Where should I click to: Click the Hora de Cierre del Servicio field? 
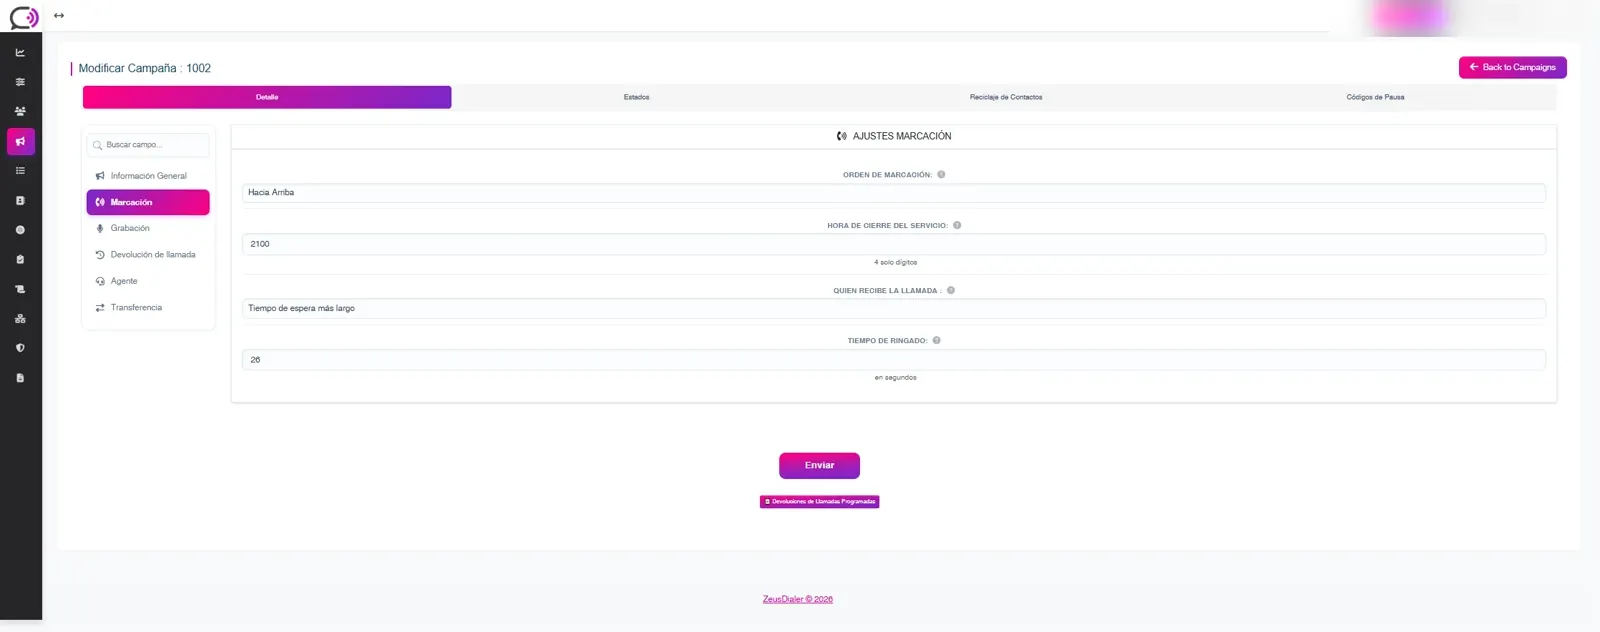(x=894, y=244)
